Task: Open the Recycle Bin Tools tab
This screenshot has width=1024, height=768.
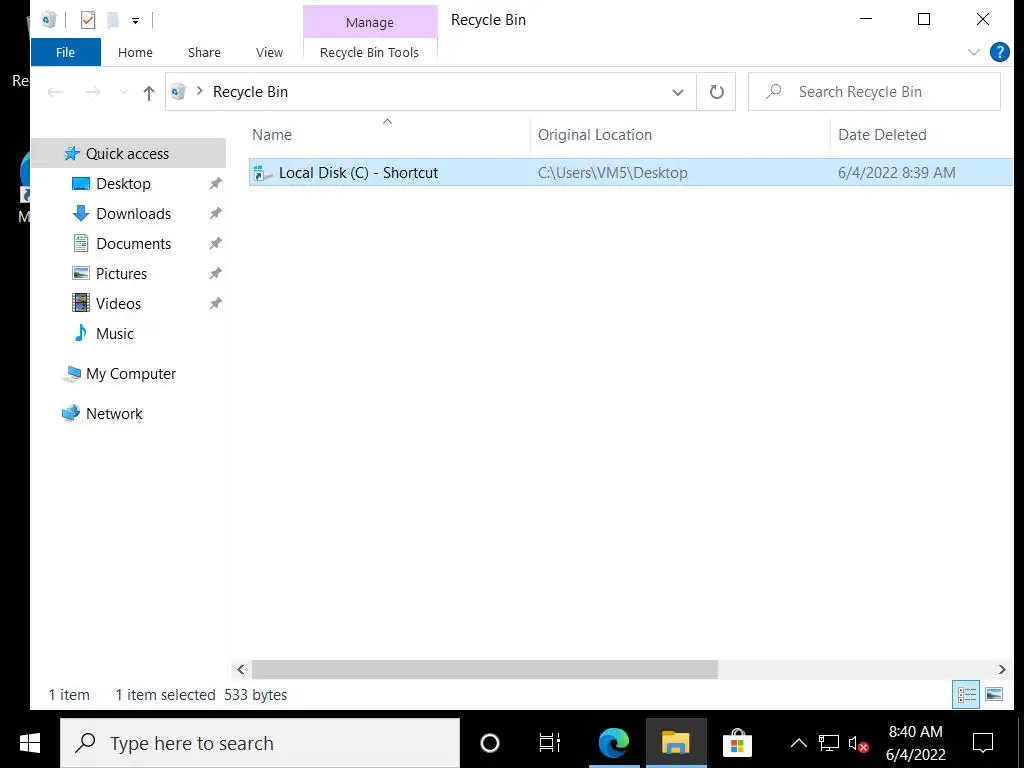Action: (370, 52)
